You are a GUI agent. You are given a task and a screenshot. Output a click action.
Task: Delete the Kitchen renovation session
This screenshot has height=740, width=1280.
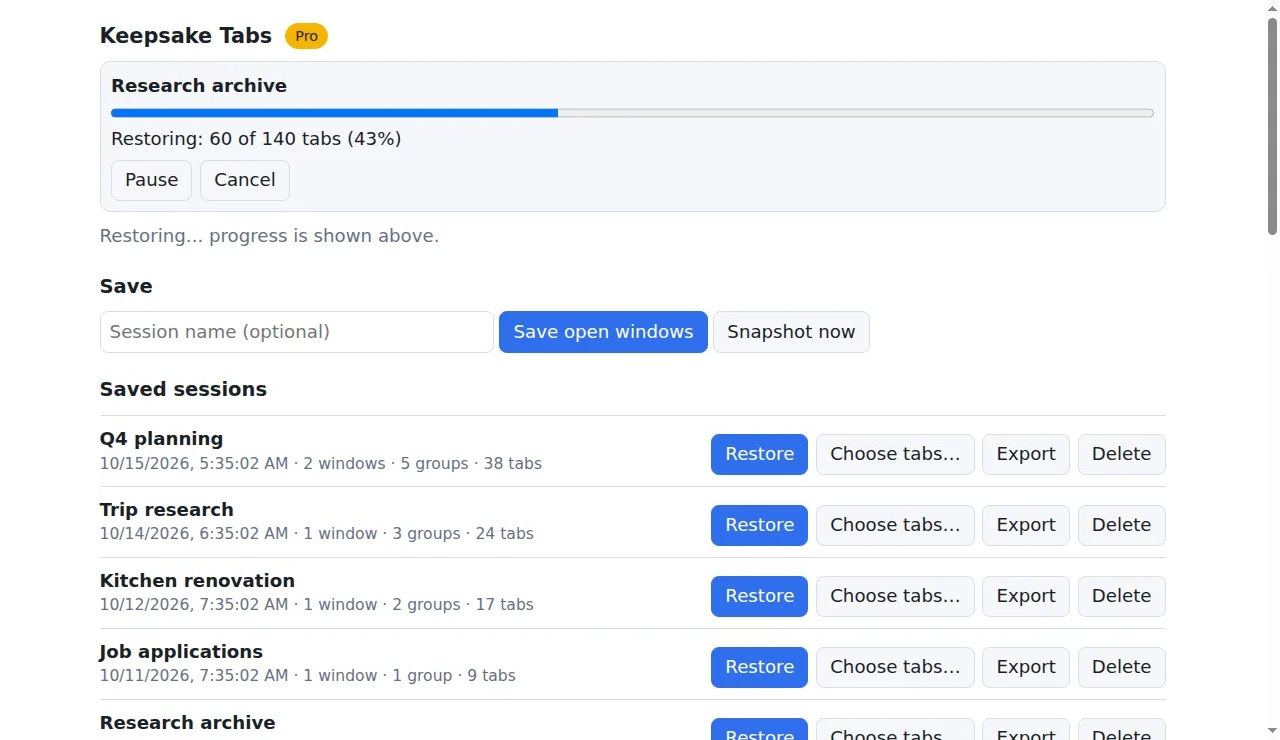pyautogui.click(x=1121, y=596)
